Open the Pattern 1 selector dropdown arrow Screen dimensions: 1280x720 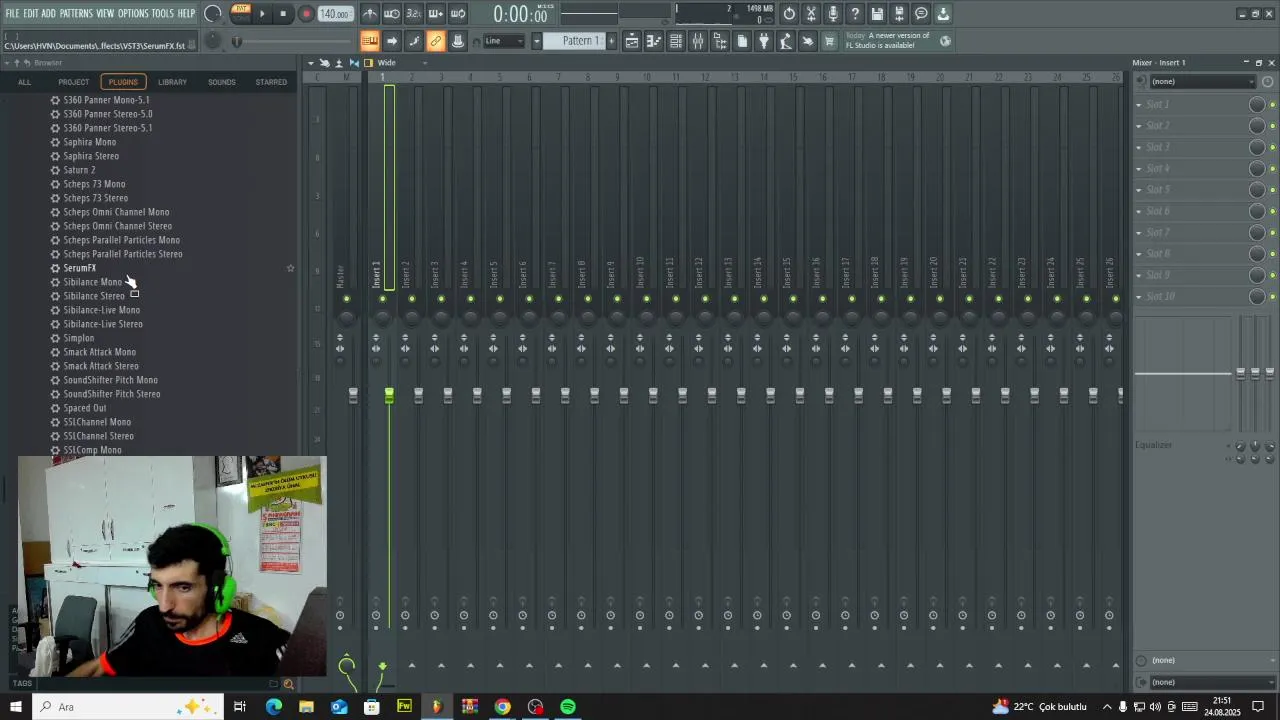click(536, 41)
